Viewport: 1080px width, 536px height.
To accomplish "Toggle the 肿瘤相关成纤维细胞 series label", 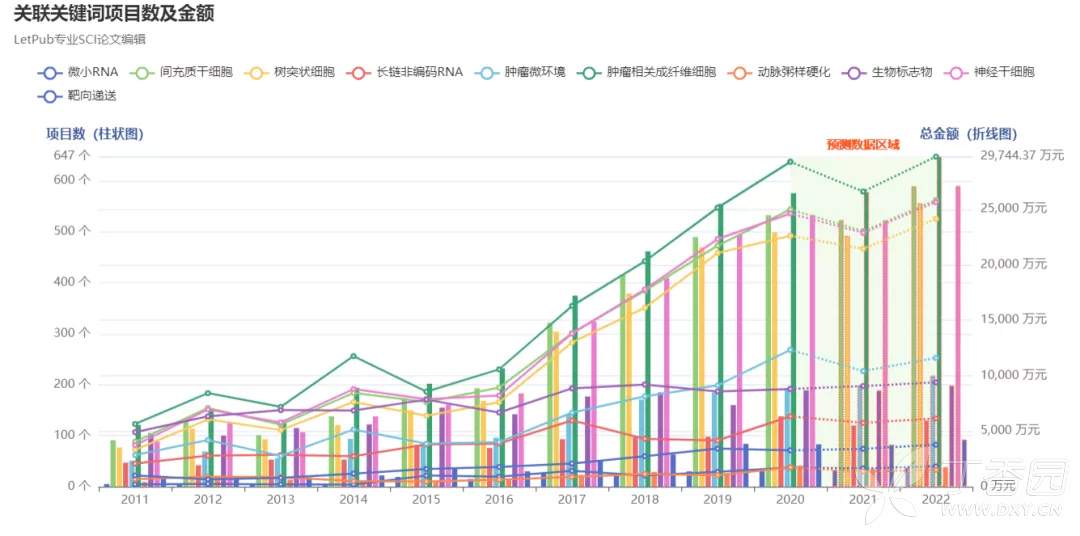I will tap(661, 73).
